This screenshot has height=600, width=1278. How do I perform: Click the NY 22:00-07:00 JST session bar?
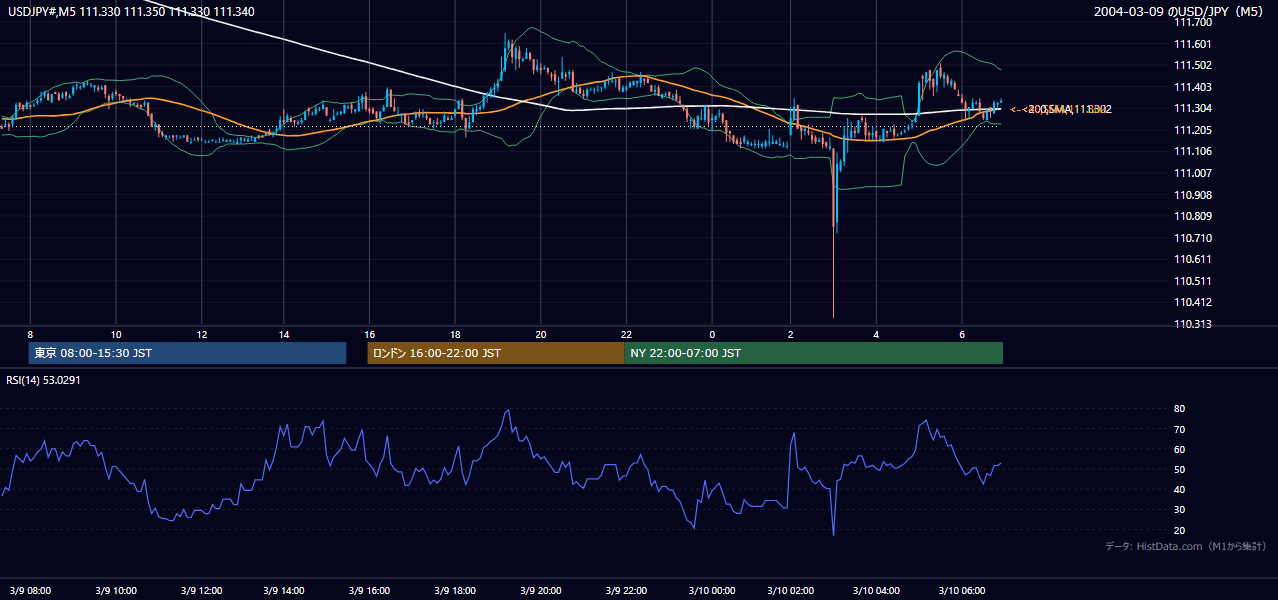(x=814, y=353)
